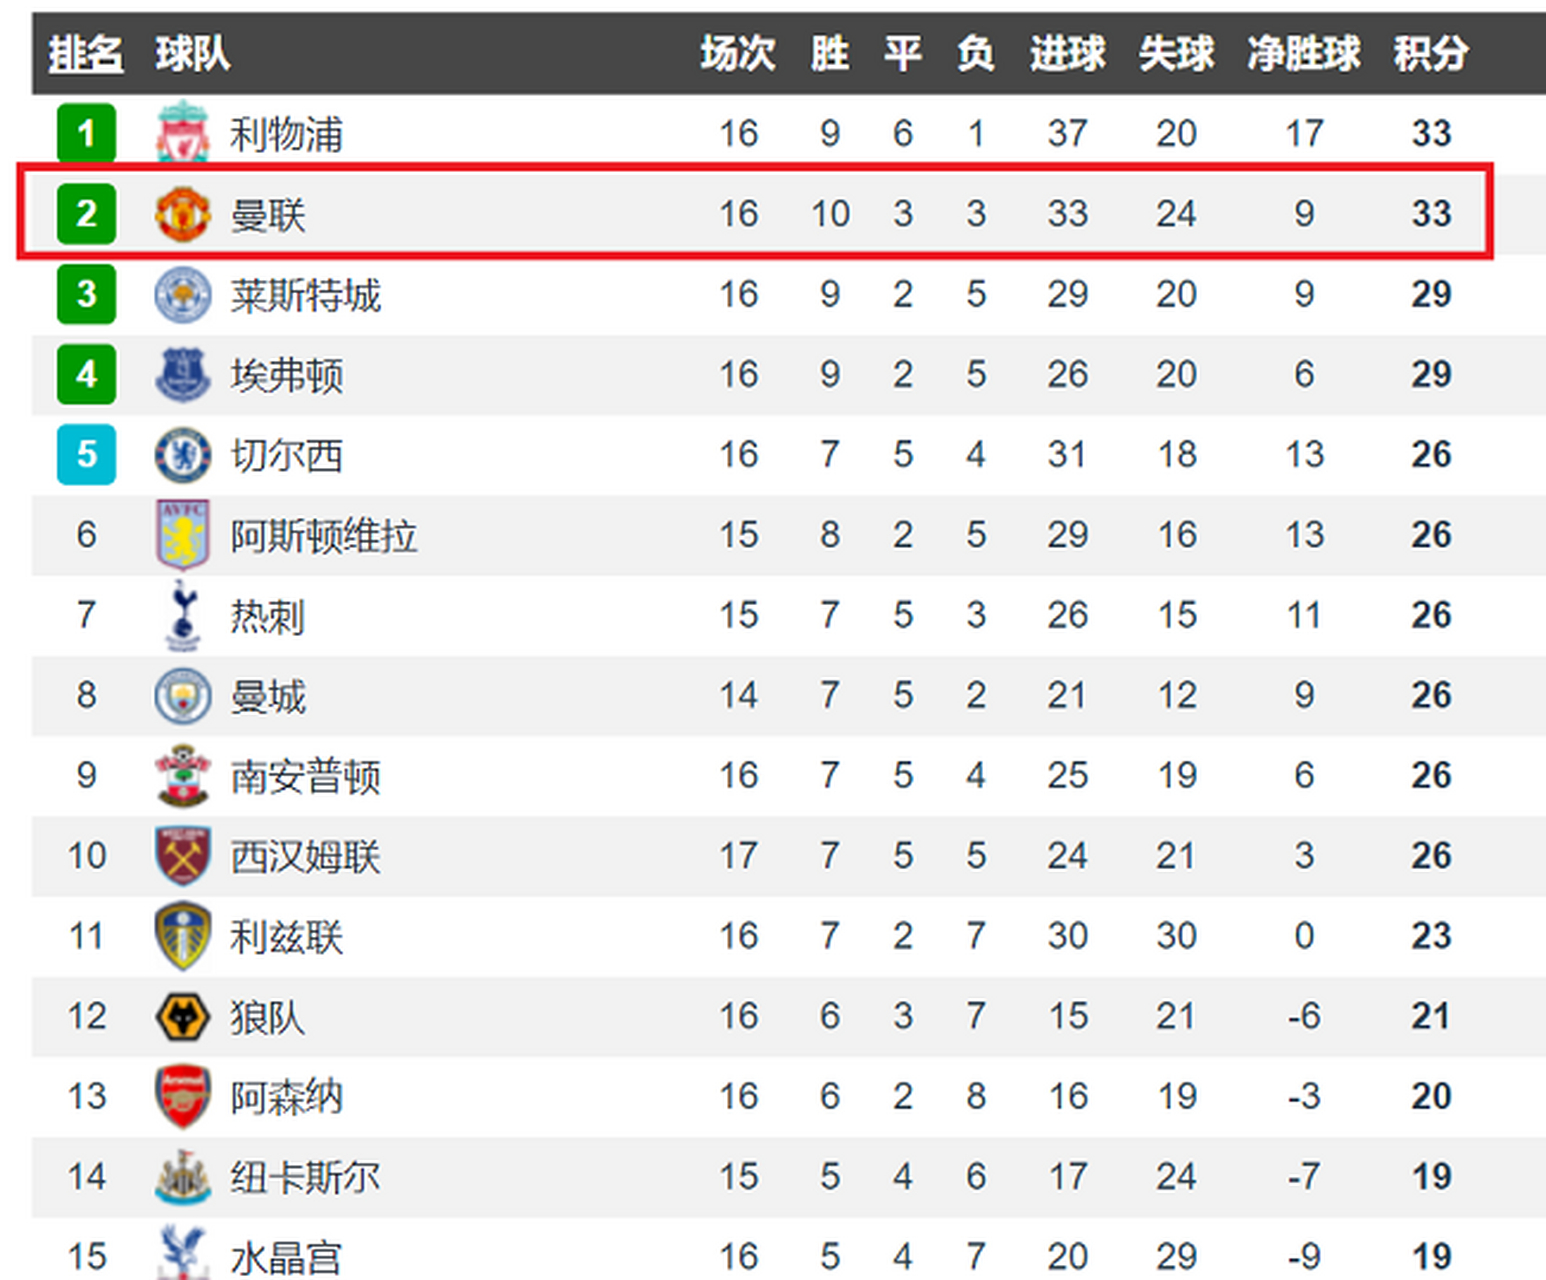Click the Everton club crest
Screen dimensions: 1546x1280
[182, 374]
